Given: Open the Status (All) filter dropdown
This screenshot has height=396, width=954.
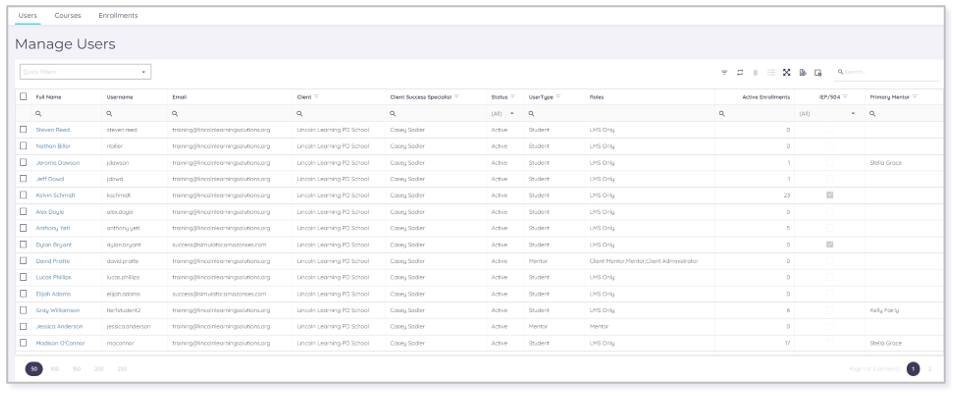Looking at the screenshot, I should click(503, 114).
